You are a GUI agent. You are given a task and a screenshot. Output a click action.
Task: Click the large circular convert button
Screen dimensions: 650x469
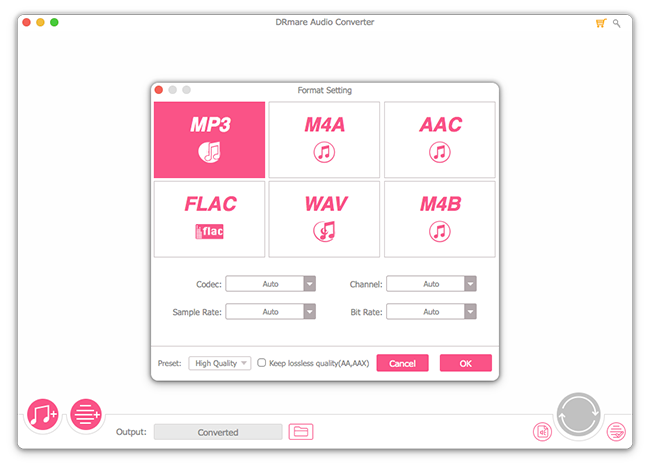(578, 414)
